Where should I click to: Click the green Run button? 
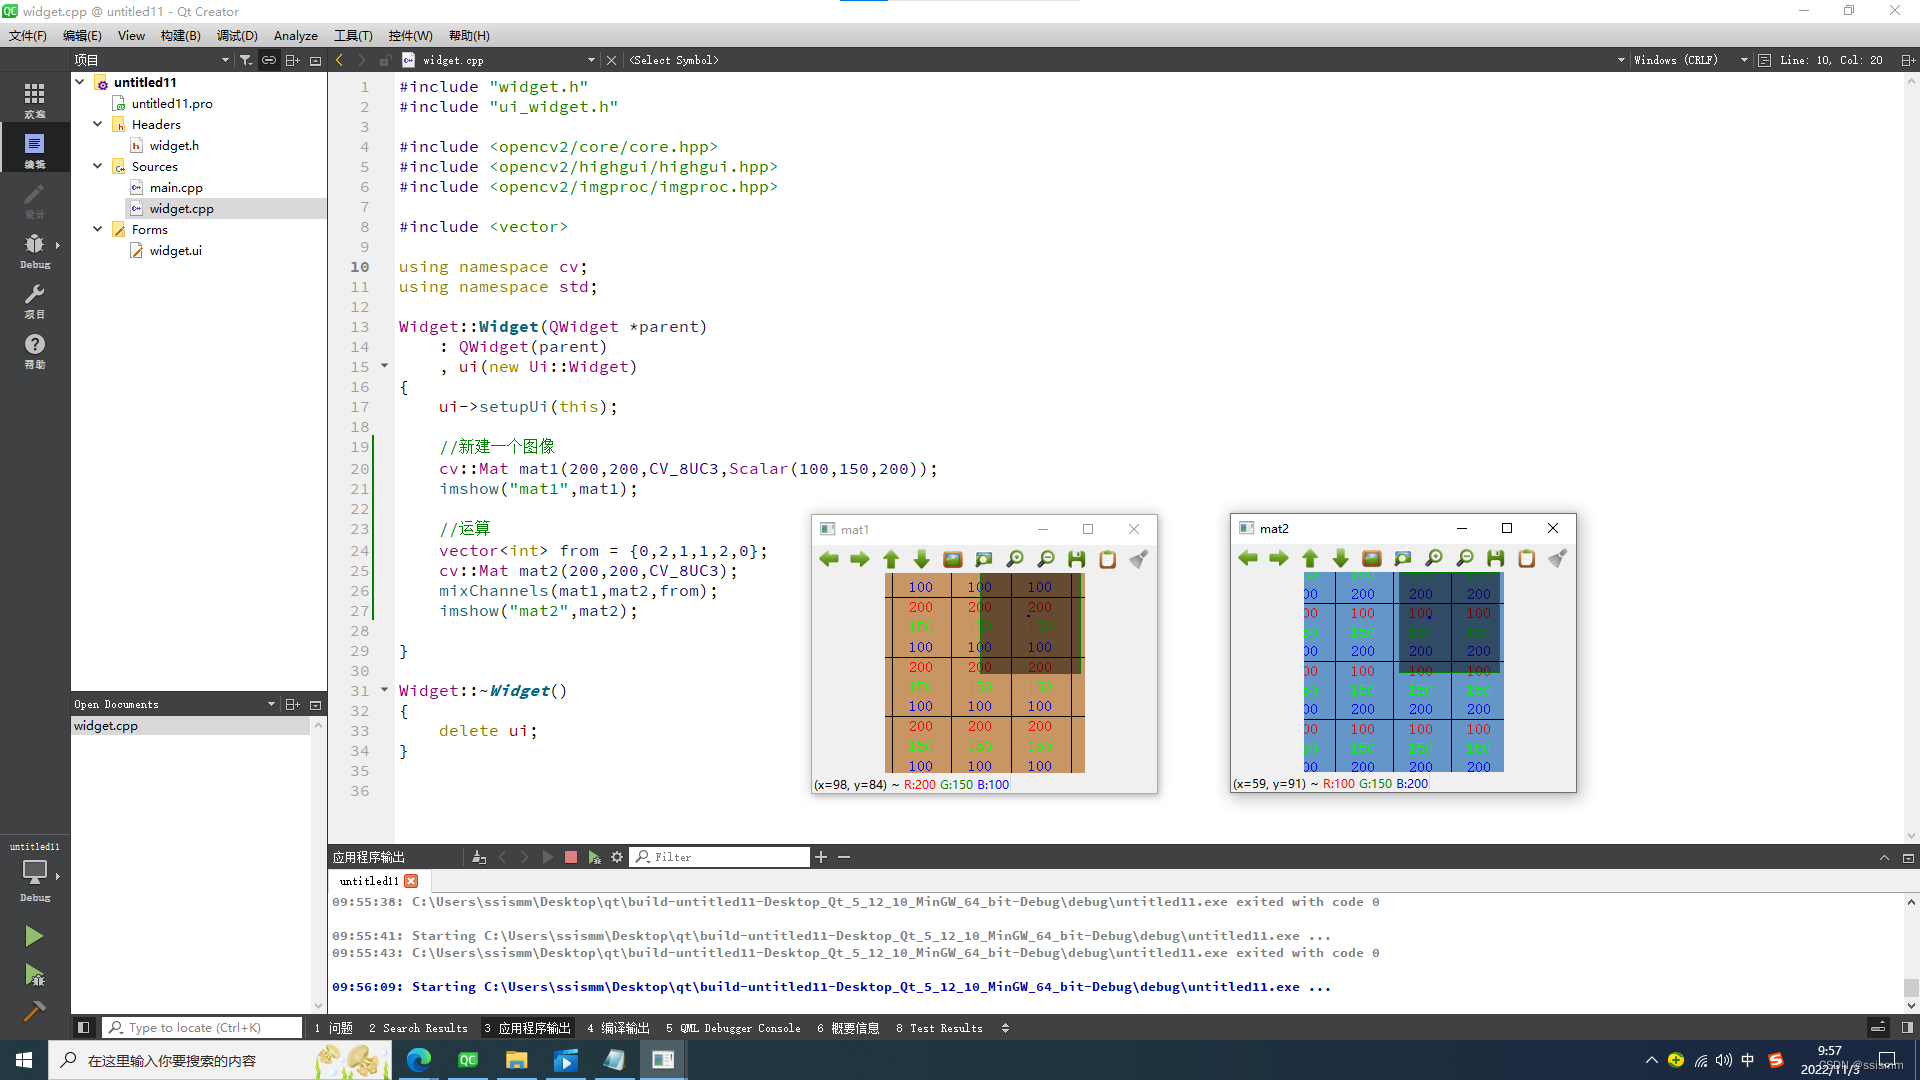34,936
